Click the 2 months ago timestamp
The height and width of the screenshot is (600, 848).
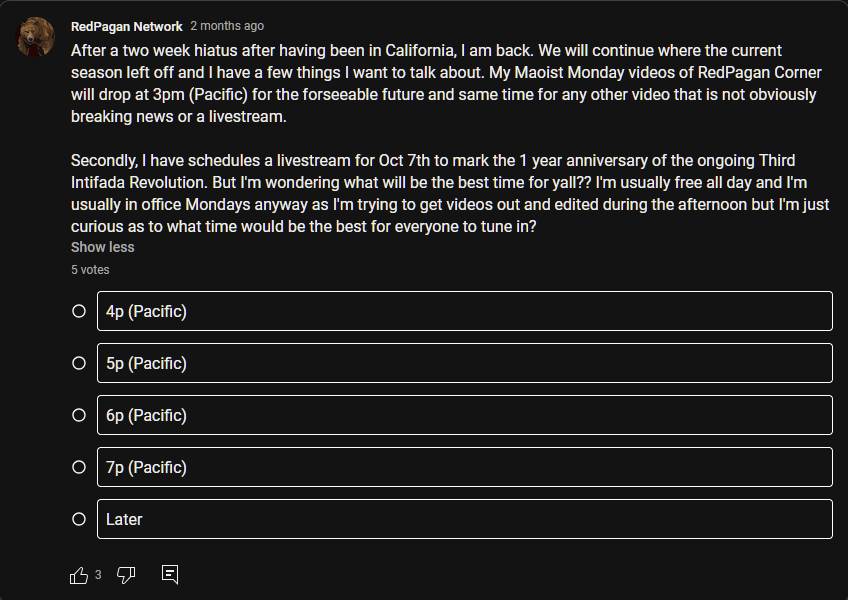227,26
